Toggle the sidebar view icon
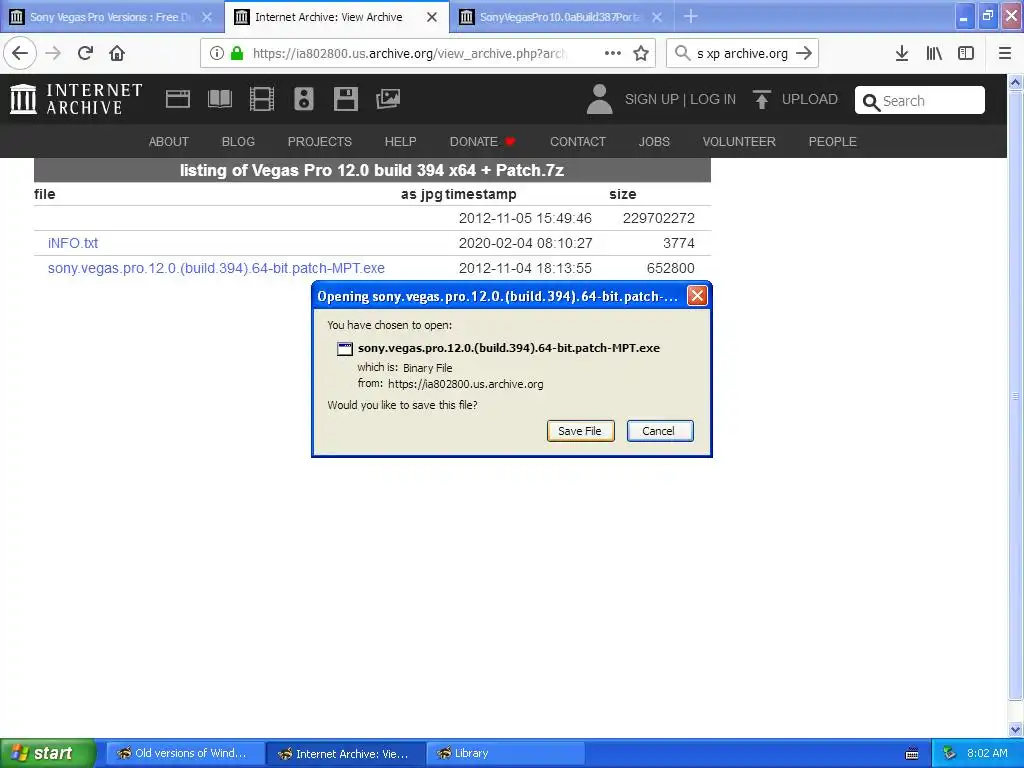 [966, 54]
